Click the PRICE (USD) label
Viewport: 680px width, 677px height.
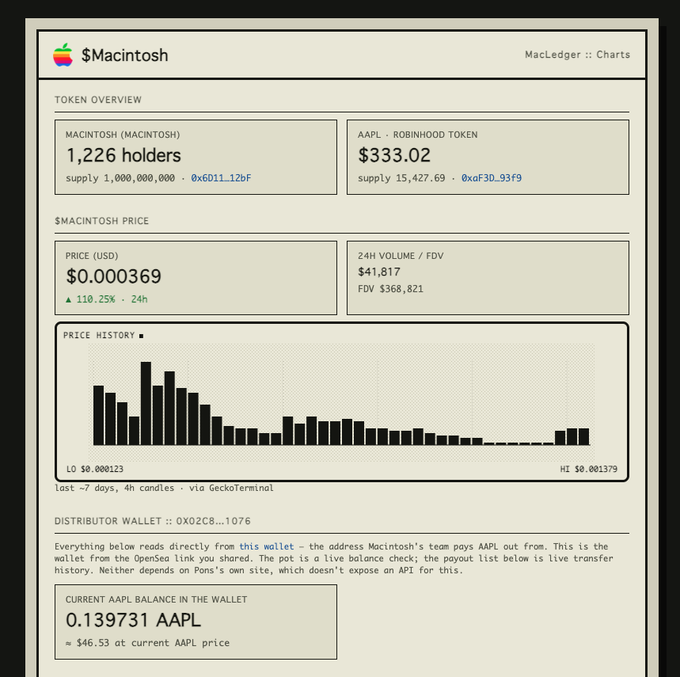pos(92,256)
